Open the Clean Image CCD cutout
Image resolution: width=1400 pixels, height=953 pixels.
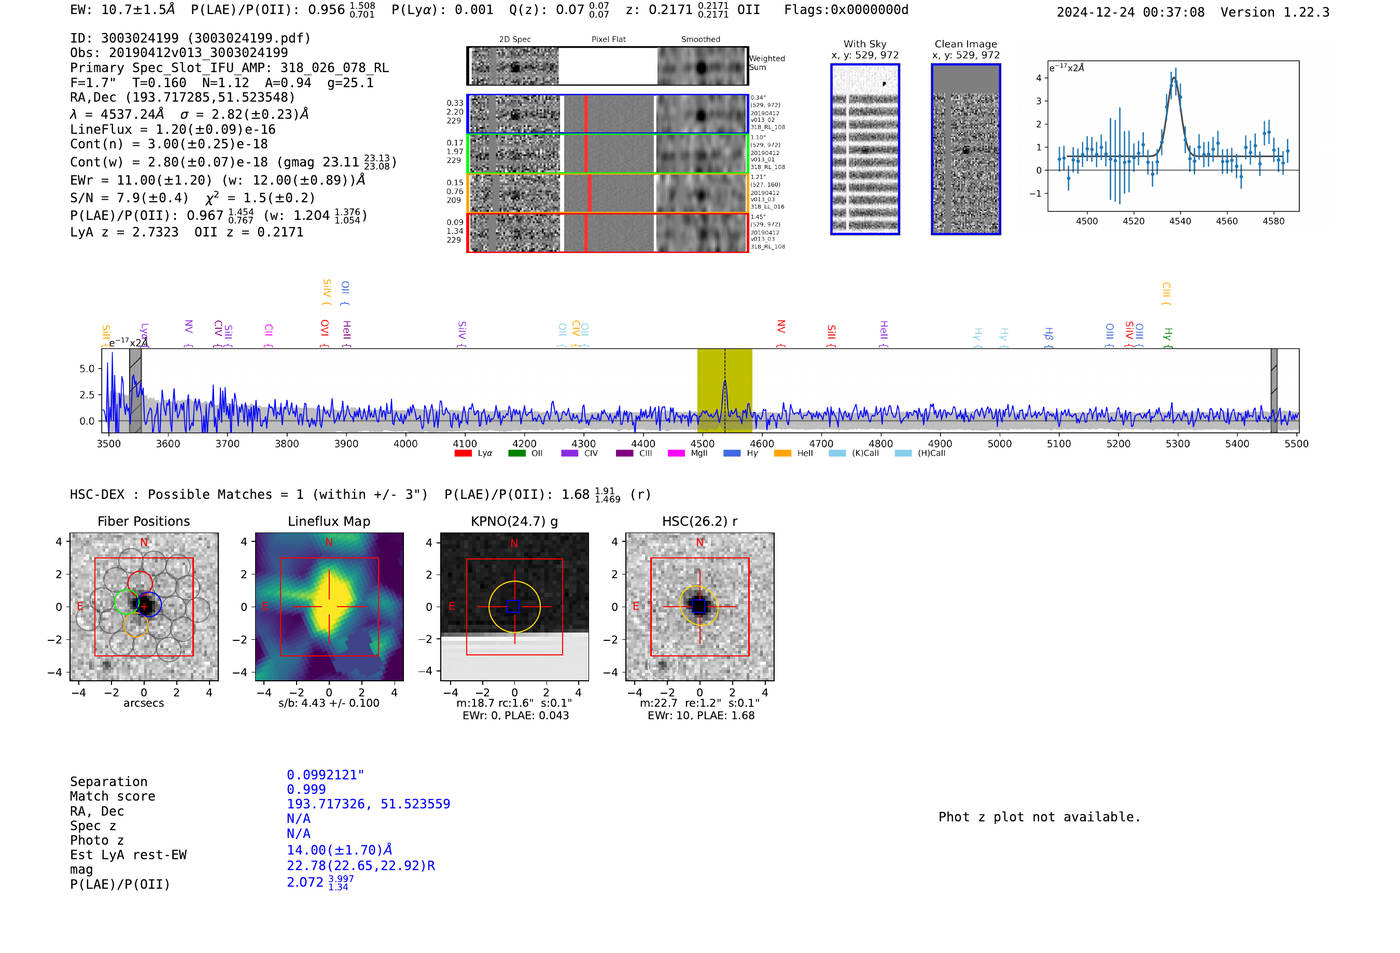966,149
